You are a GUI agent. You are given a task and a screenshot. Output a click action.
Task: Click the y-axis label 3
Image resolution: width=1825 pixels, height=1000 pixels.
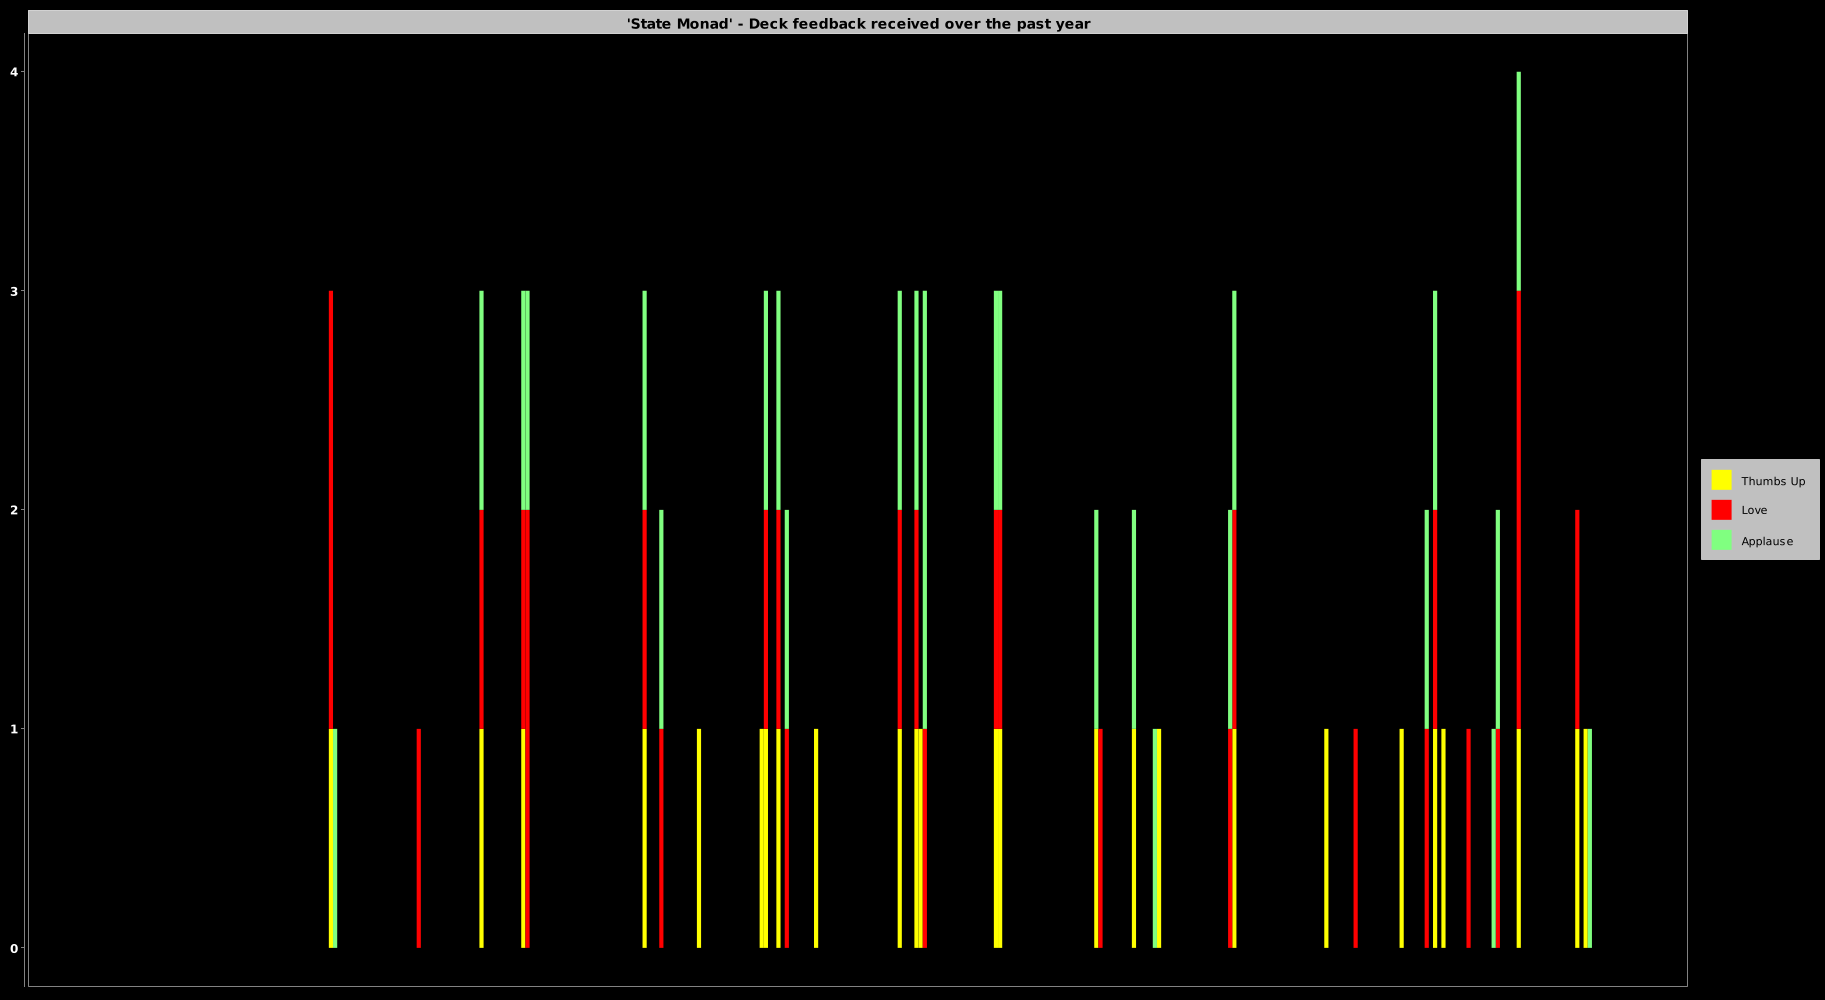pyautogui.click(x=14, y=291)
